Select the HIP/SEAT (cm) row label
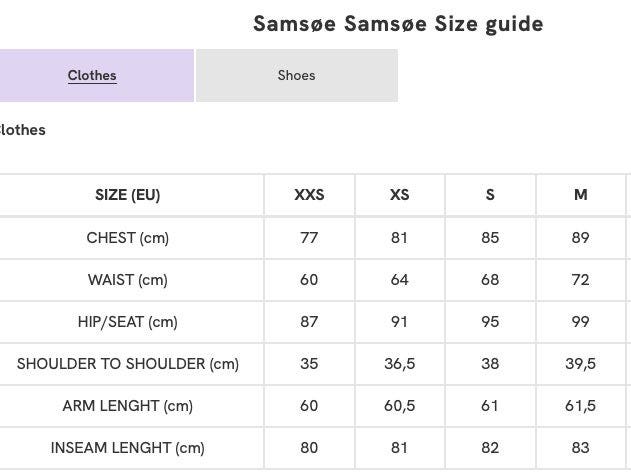This screenshot has height=473, width=631. click(x=128, y=322)
